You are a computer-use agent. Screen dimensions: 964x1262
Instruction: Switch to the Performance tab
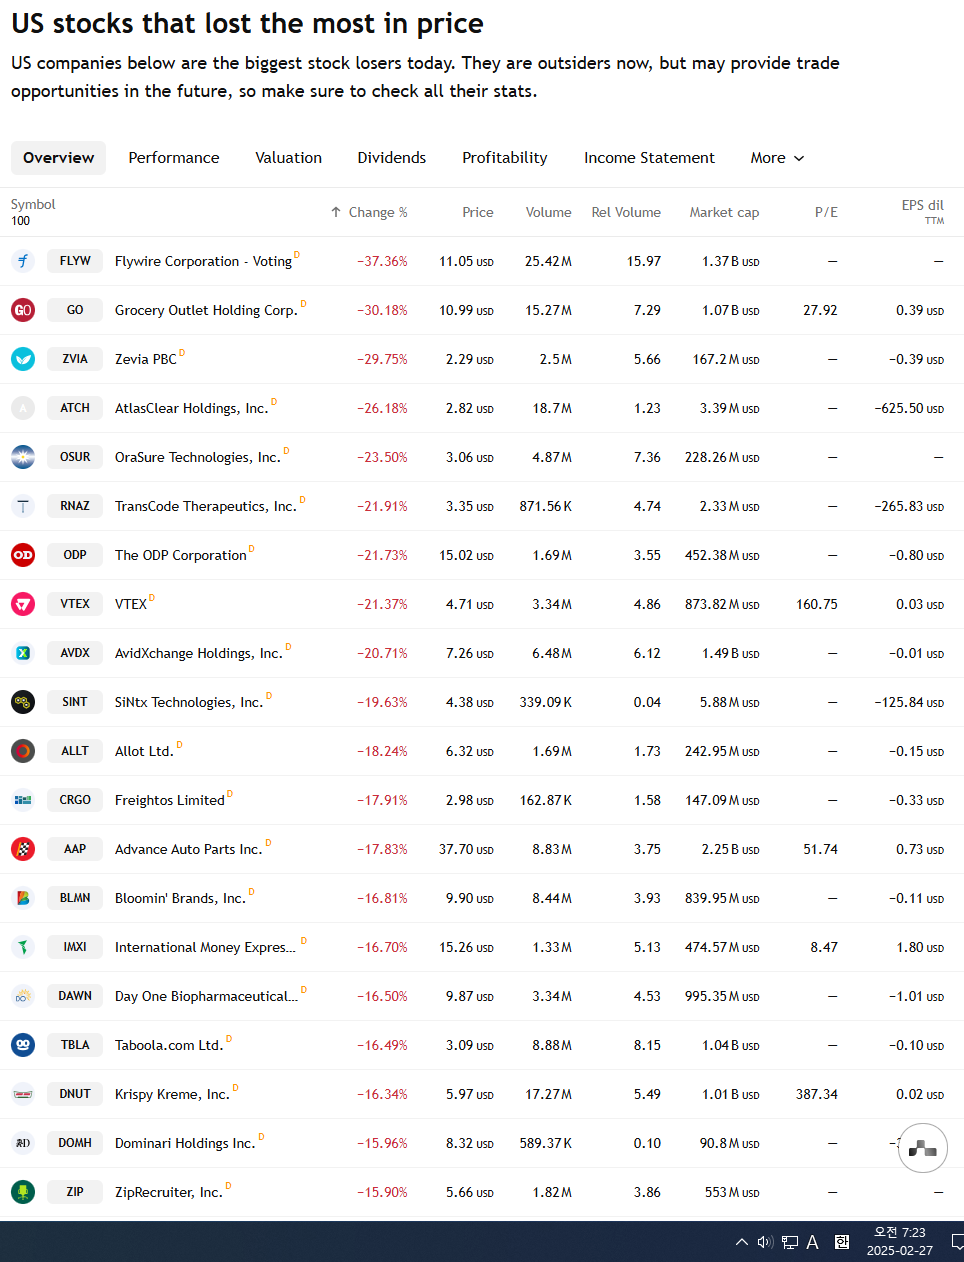pos(174,158)
